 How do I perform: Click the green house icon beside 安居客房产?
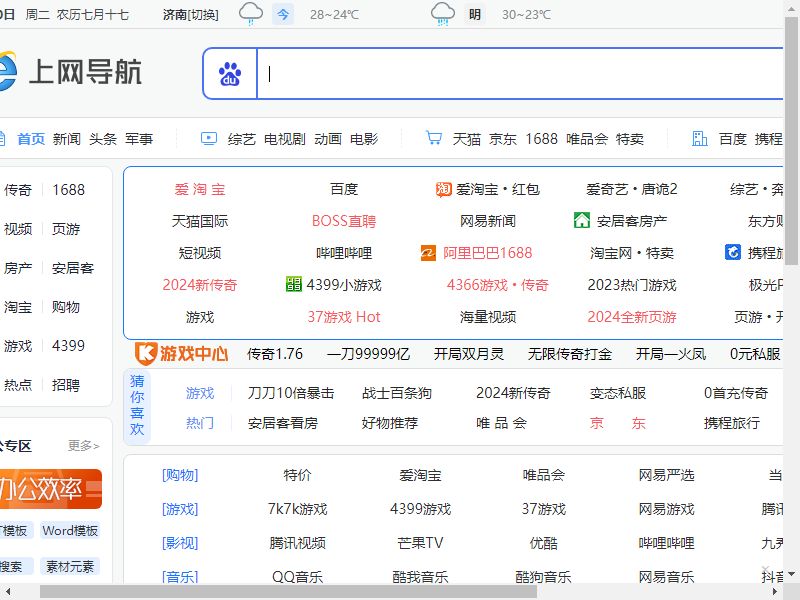point(582,220)
